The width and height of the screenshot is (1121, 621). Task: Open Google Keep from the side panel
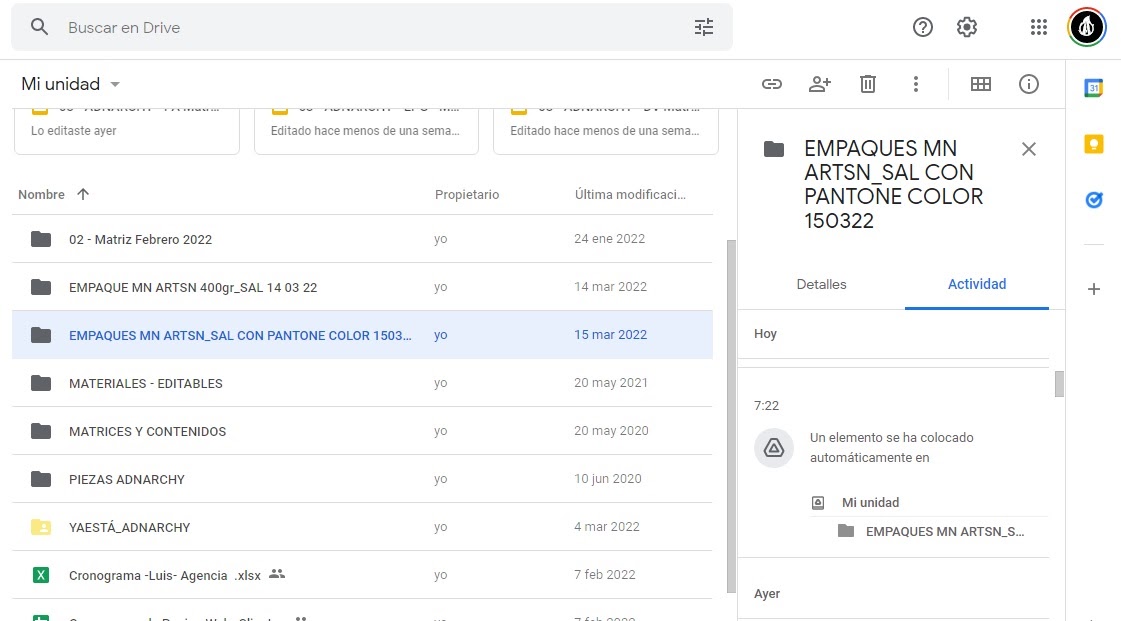tap(1093, 143)
